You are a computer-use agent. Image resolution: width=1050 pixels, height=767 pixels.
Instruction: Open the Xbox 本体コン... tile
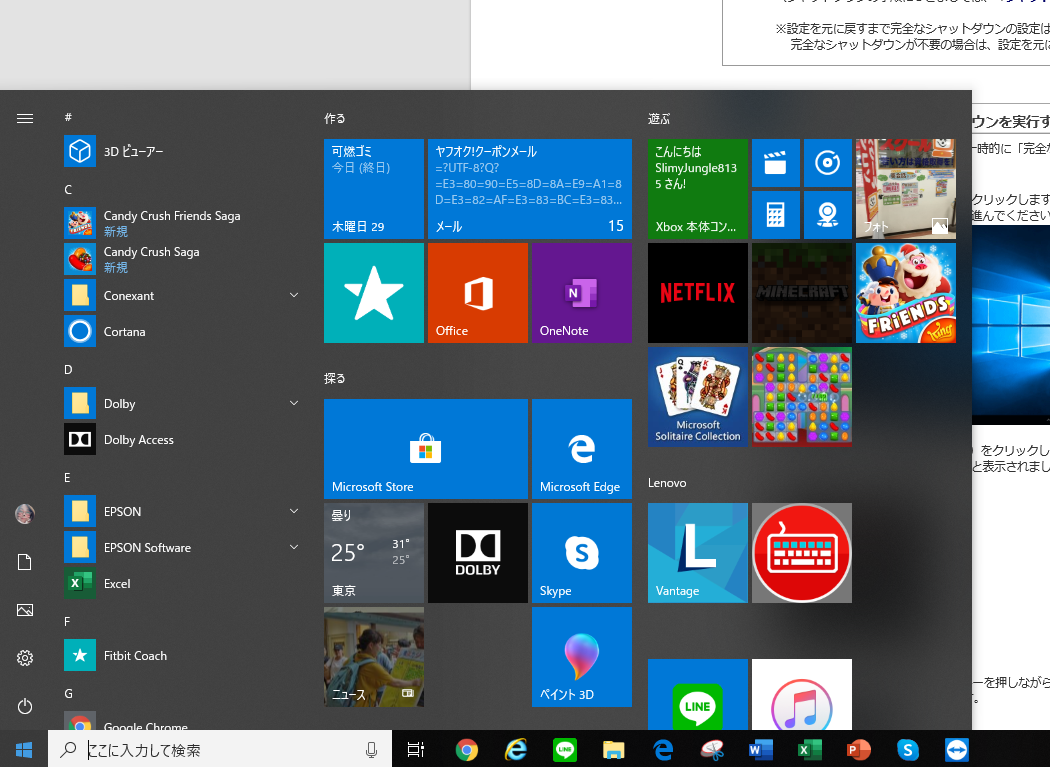[698, 189]
